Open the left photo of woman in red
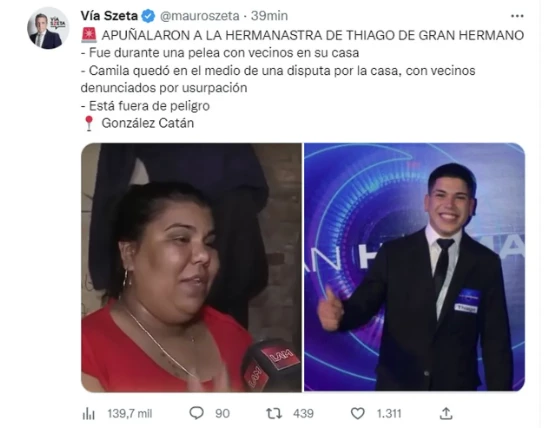 [x=191, y=267]
